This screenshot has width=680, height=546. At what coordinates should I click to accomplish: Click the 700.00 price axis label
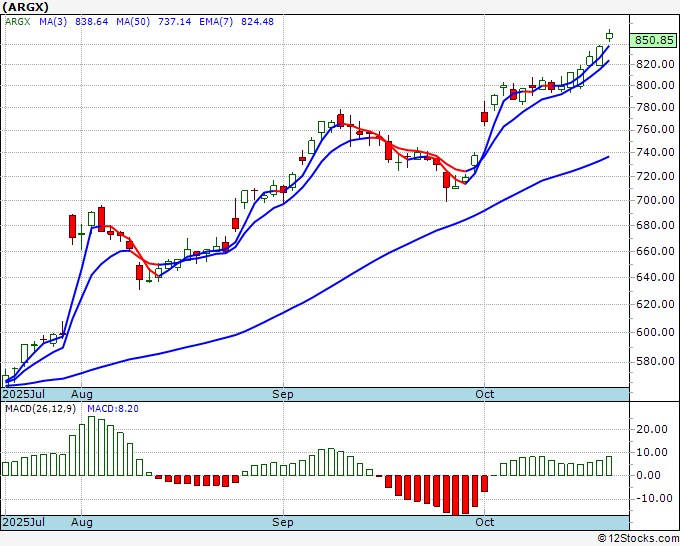click(x=655, y=200)
